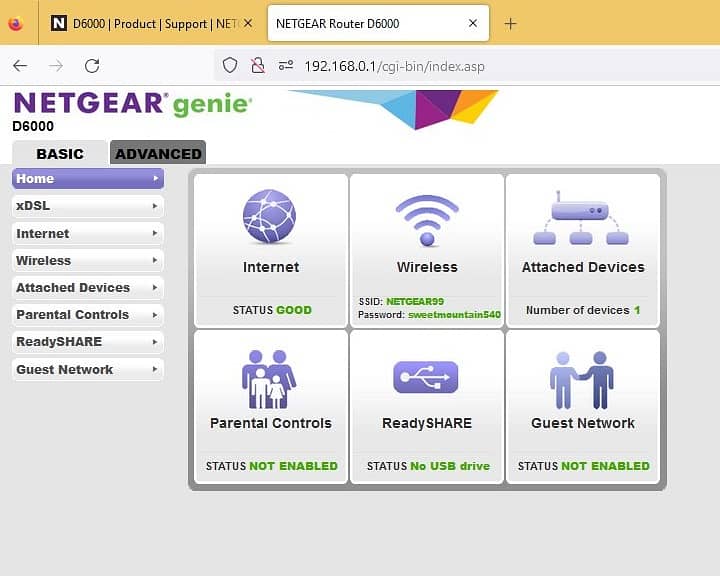Close the D6000 Product Support tab
This screenshot has width=720, height=576.
pos(248,23)
